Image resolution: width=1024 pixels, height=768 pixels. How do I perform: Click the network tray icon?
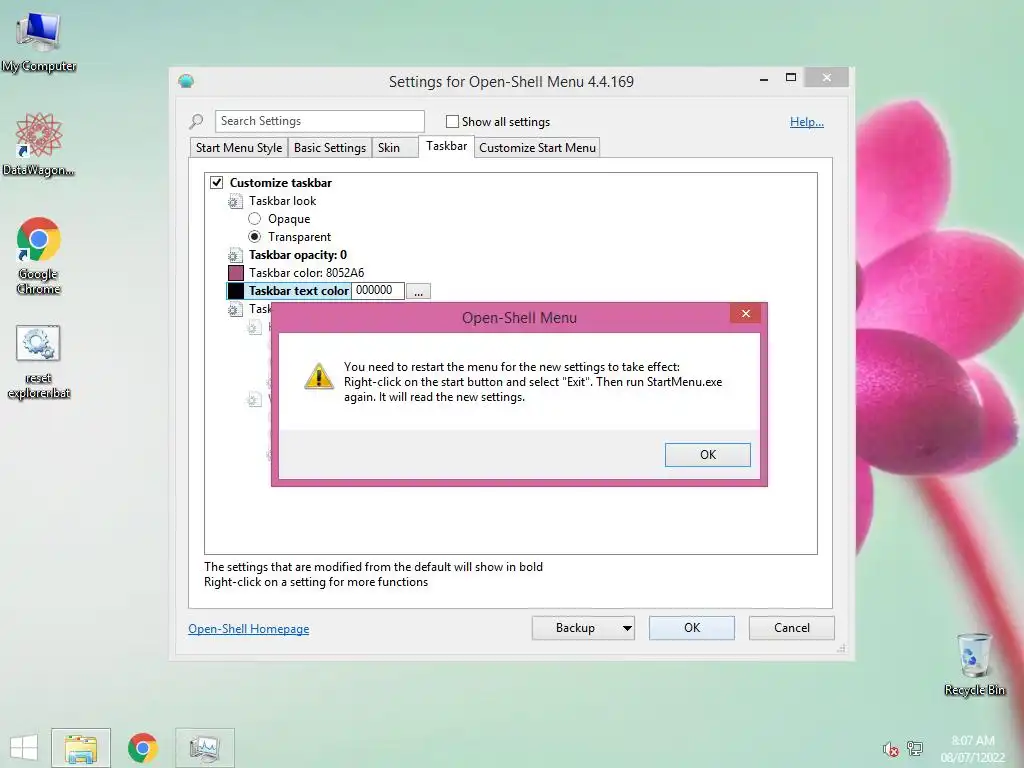pos(915,748)
